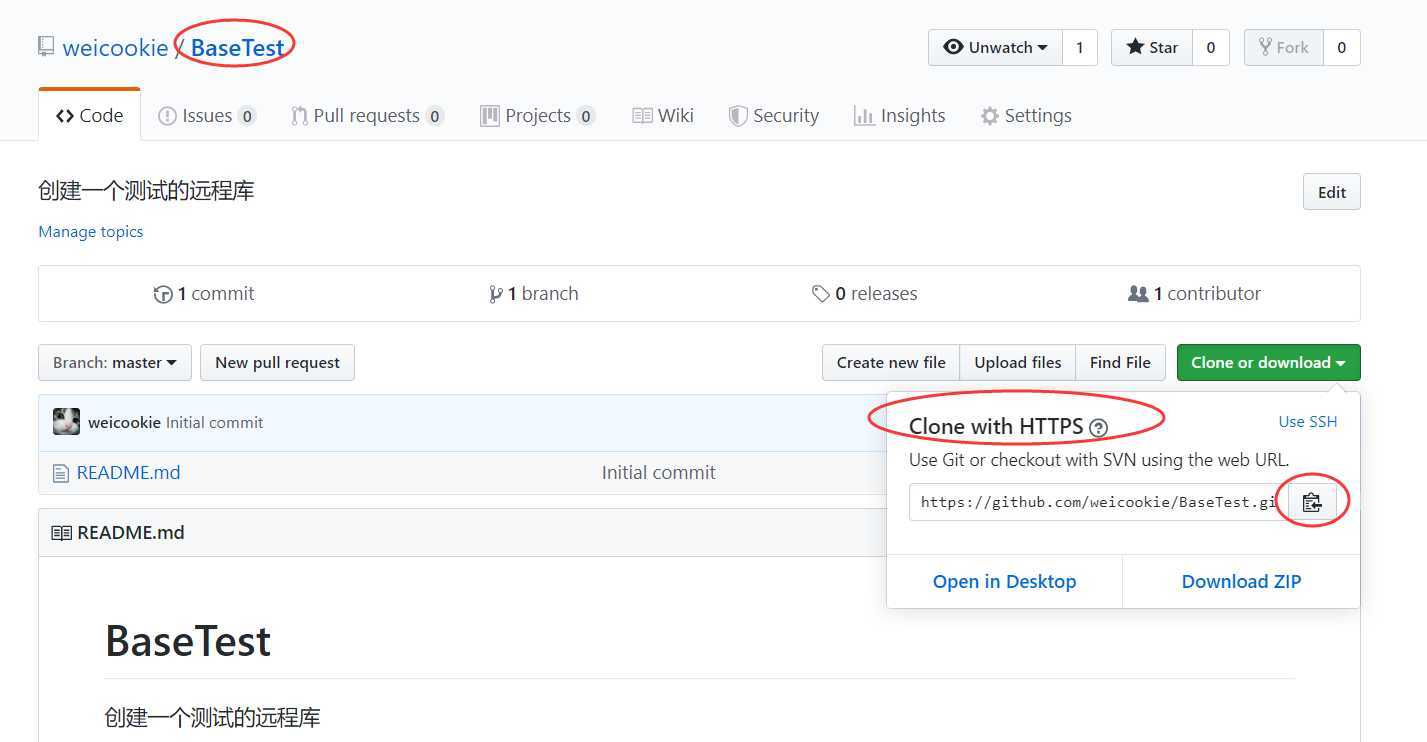This screenshot has width=1427, height=742.
Task: Click the book icon in README.md header
Action: point(61,533)
